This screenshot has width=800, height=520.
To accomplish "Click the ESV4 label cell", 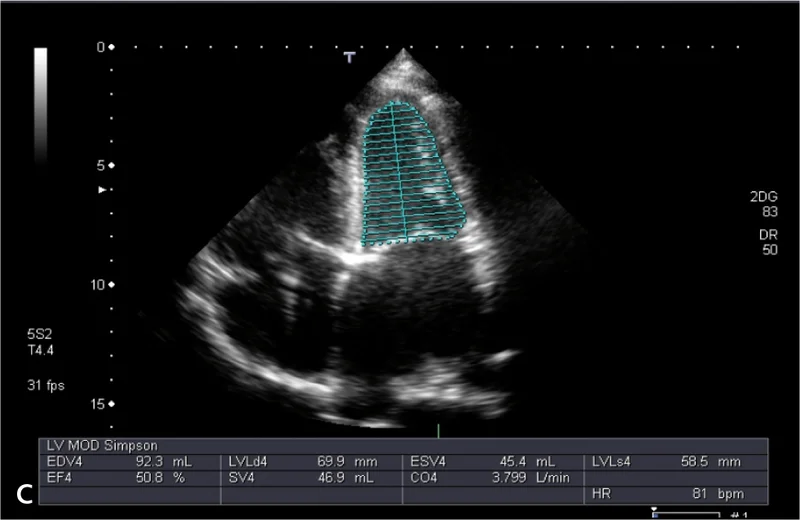I will click(x=428, y=462).
